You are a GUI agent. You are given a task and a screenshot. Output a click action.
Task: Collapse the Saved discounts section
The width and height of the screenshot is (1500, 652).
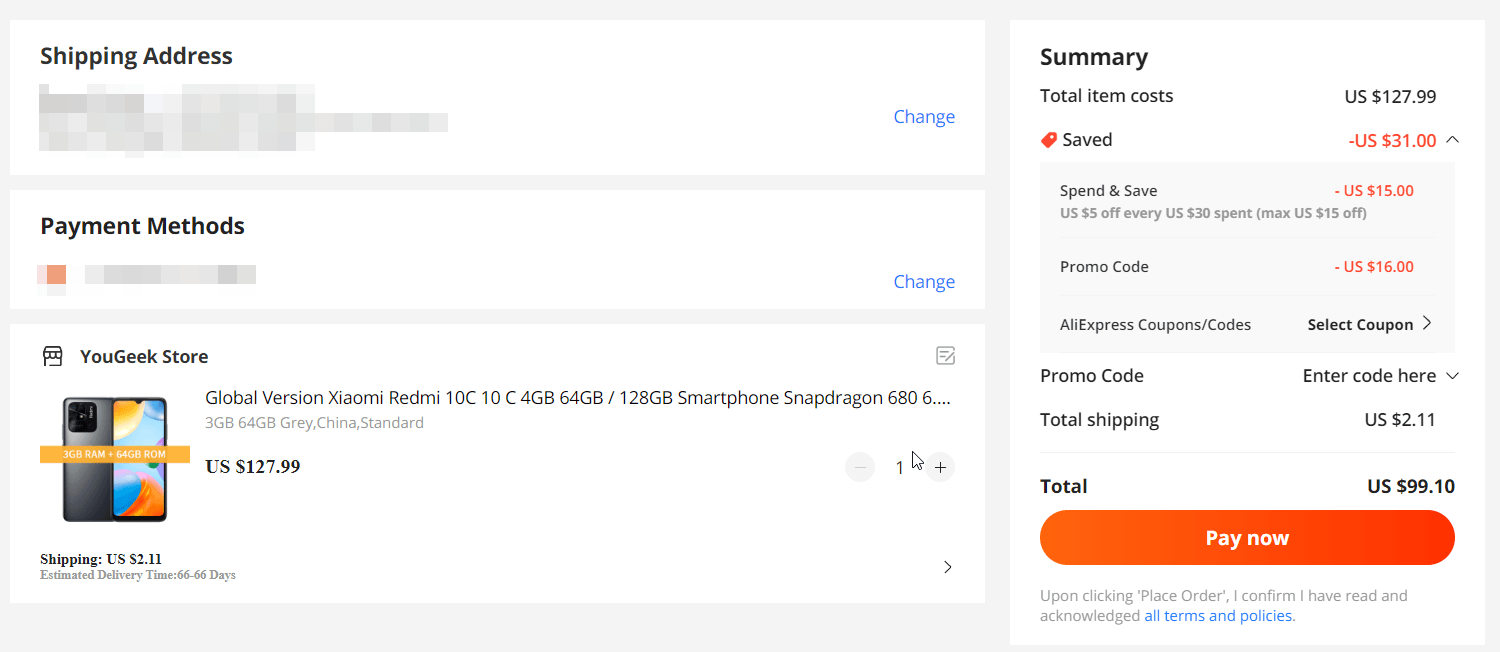(x=1453, y=140)
